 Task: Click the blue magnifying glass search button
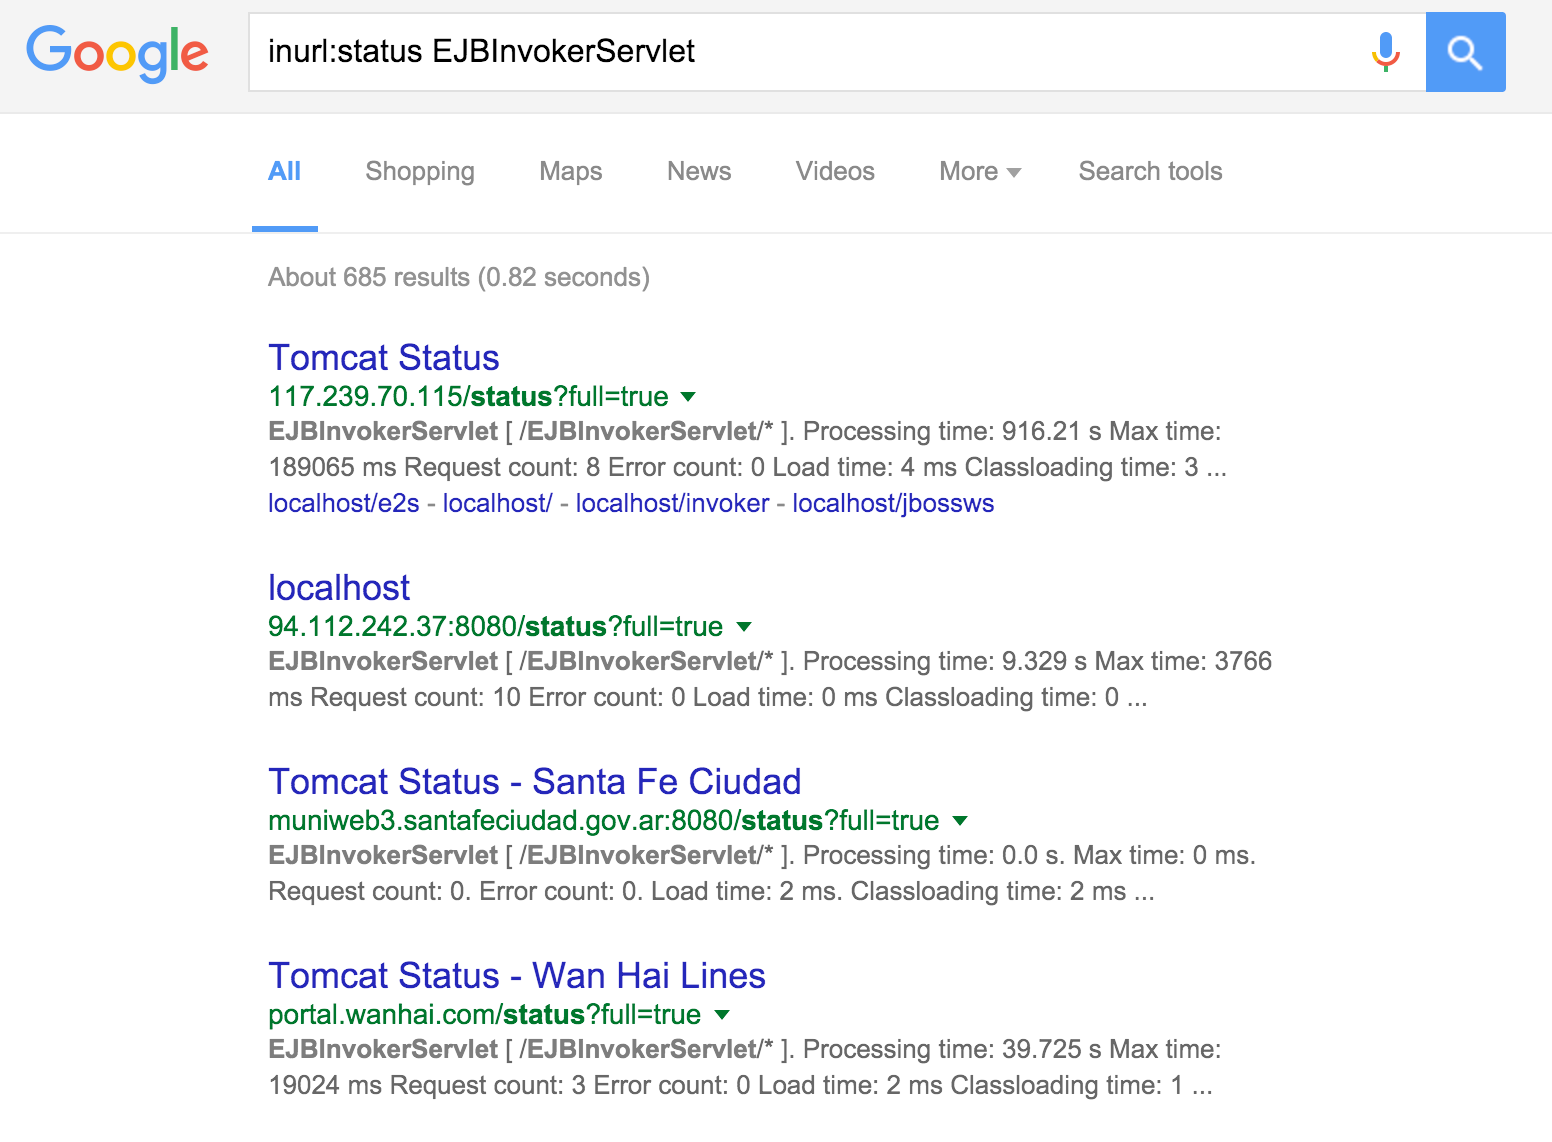[x=1466, y=52]
